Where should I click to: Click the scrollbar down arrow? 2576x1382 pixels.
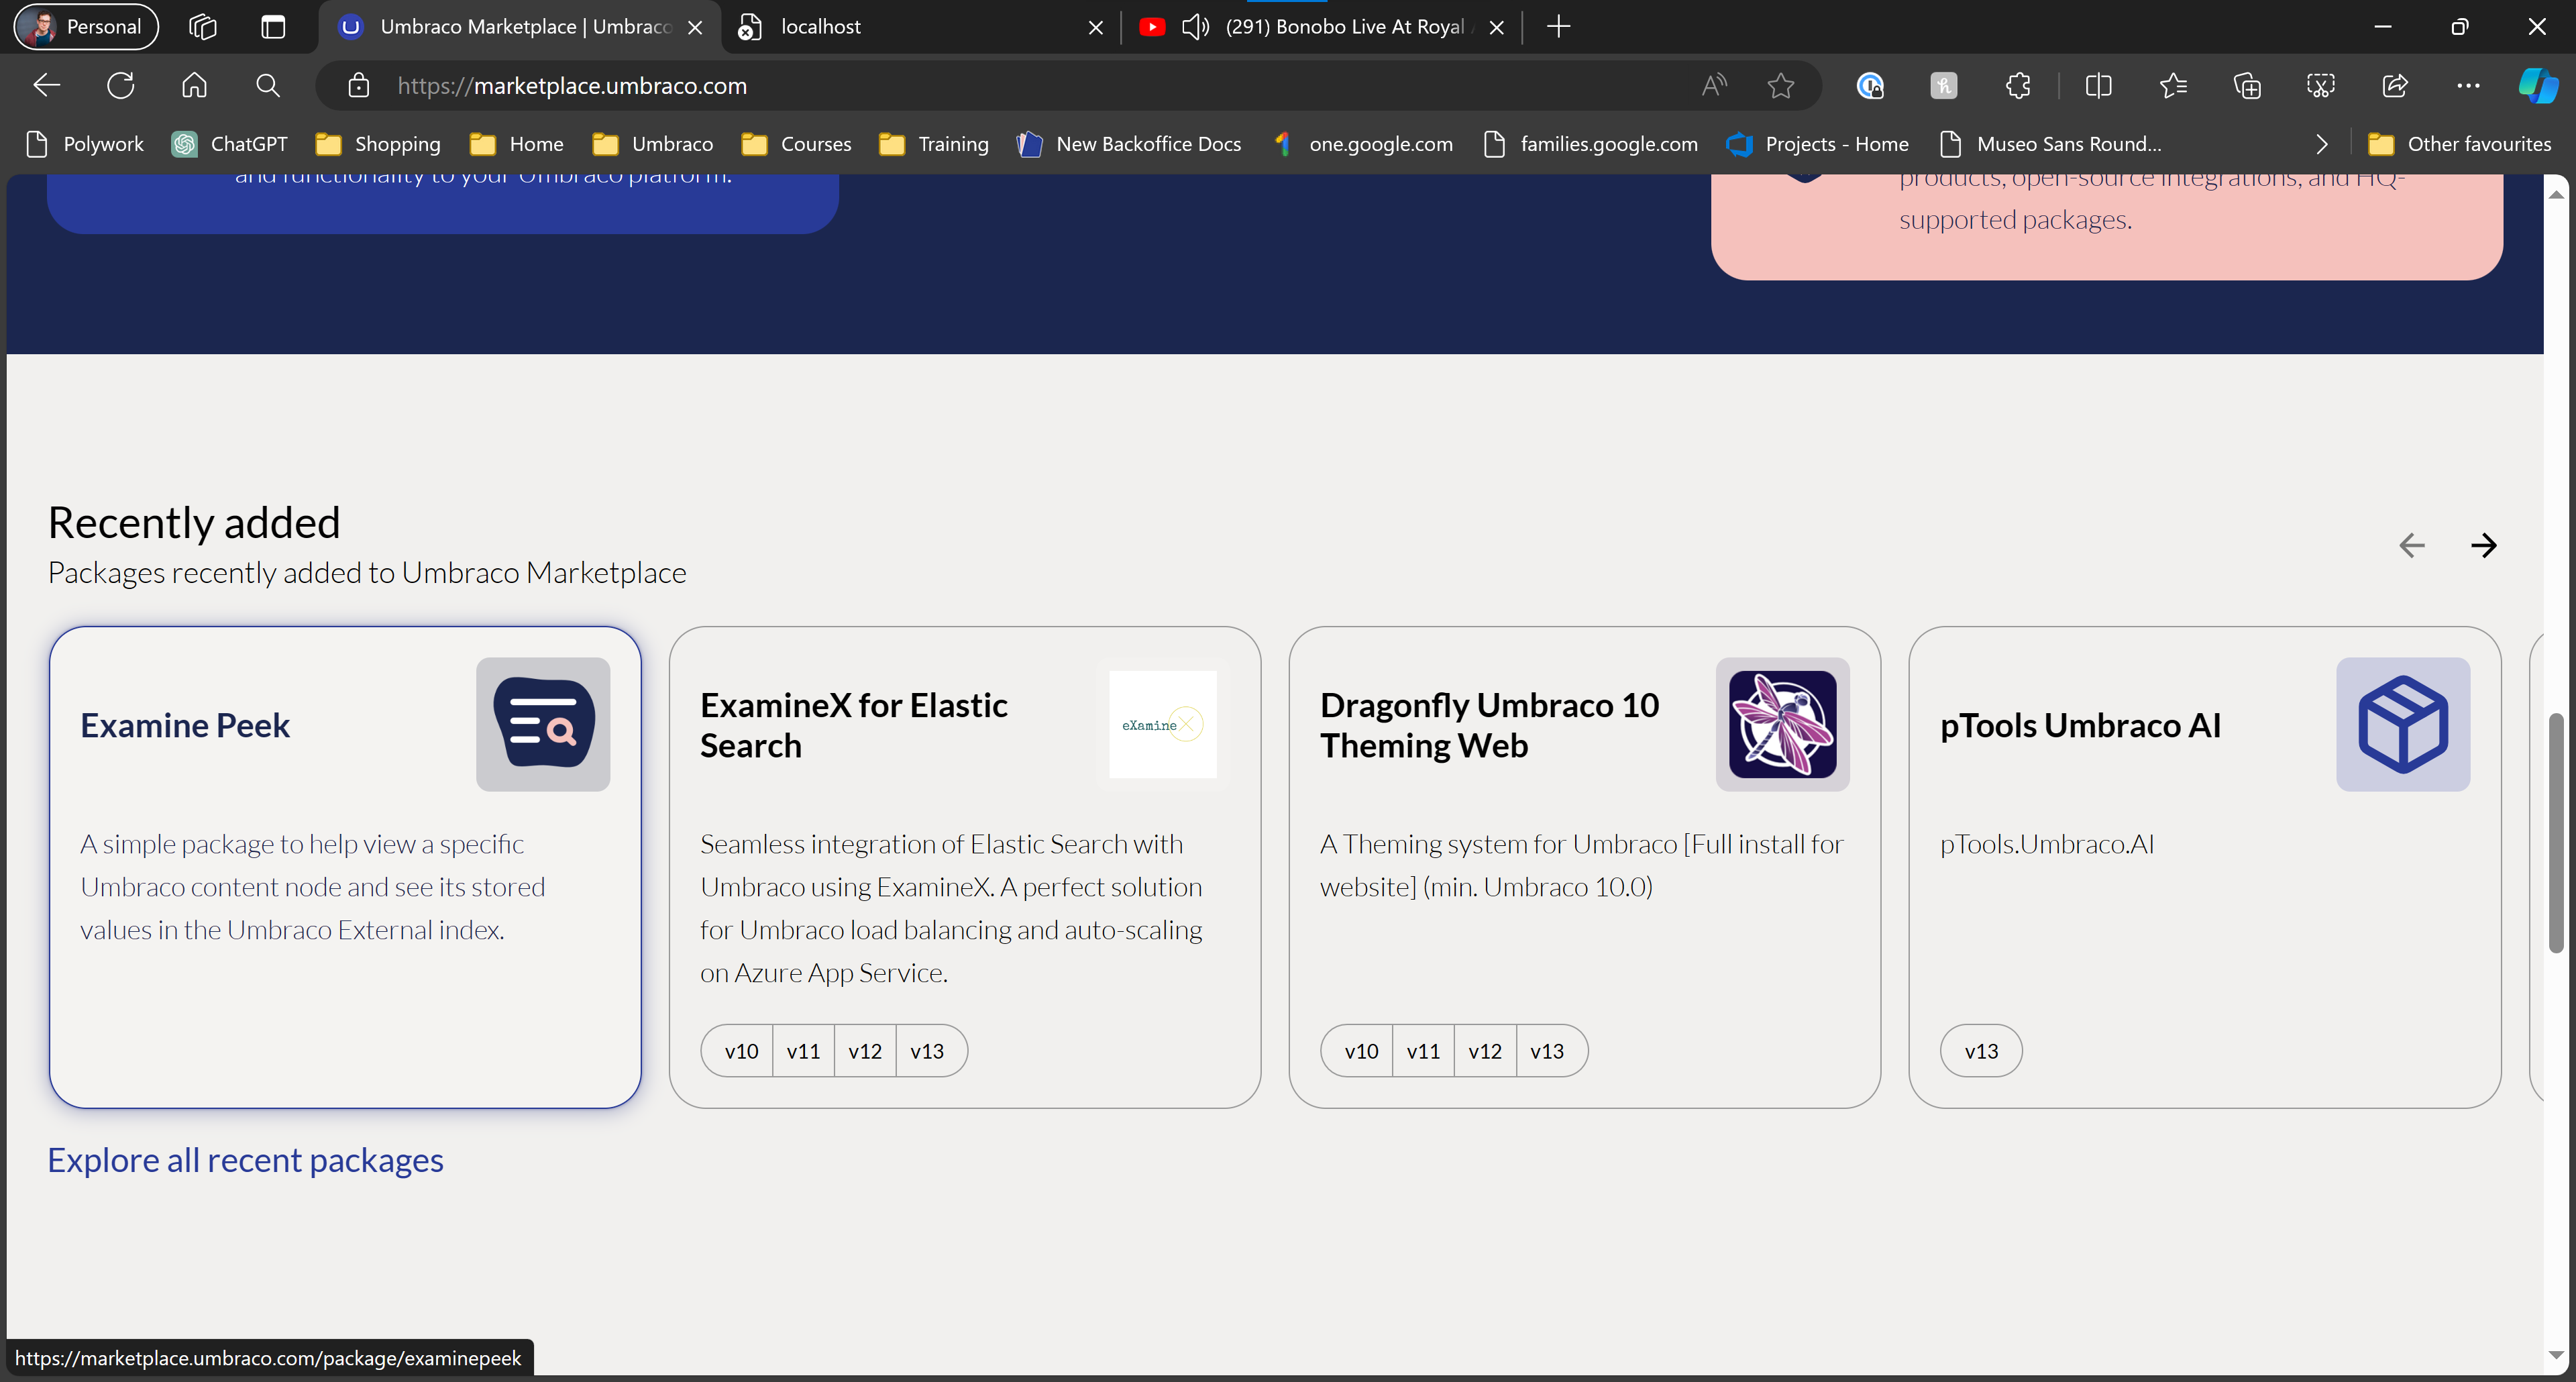click(2556, 1355)
